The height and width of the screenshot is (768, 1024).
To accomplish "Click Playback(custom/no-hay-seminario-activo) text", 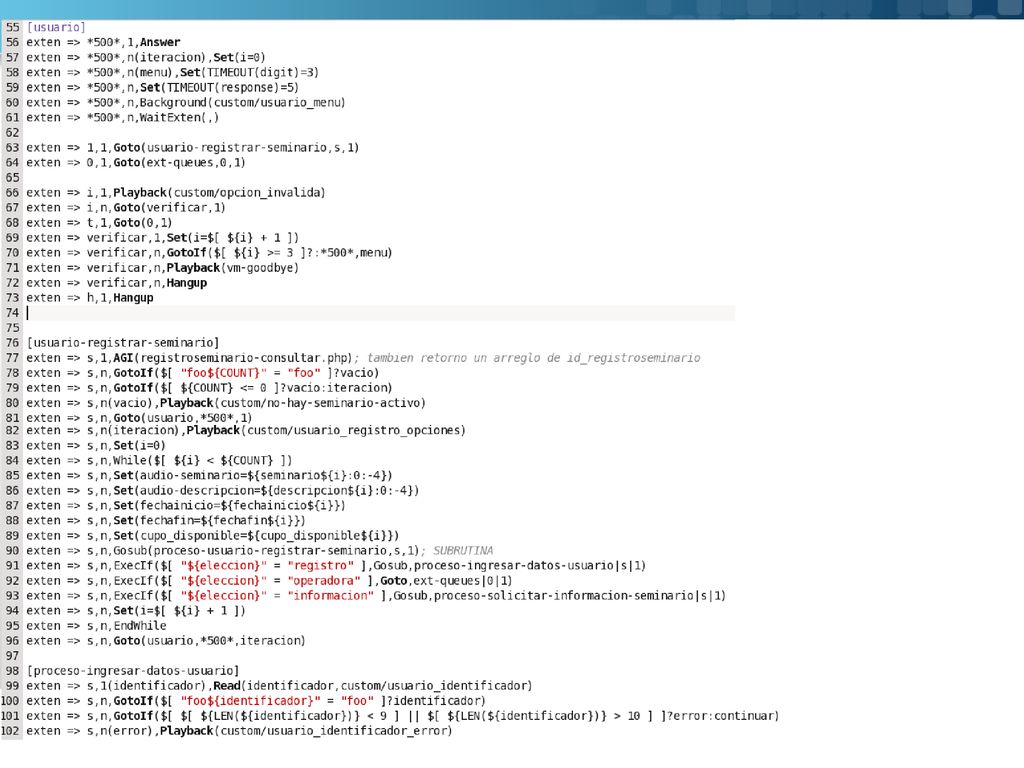I will [x=293, y=403].
